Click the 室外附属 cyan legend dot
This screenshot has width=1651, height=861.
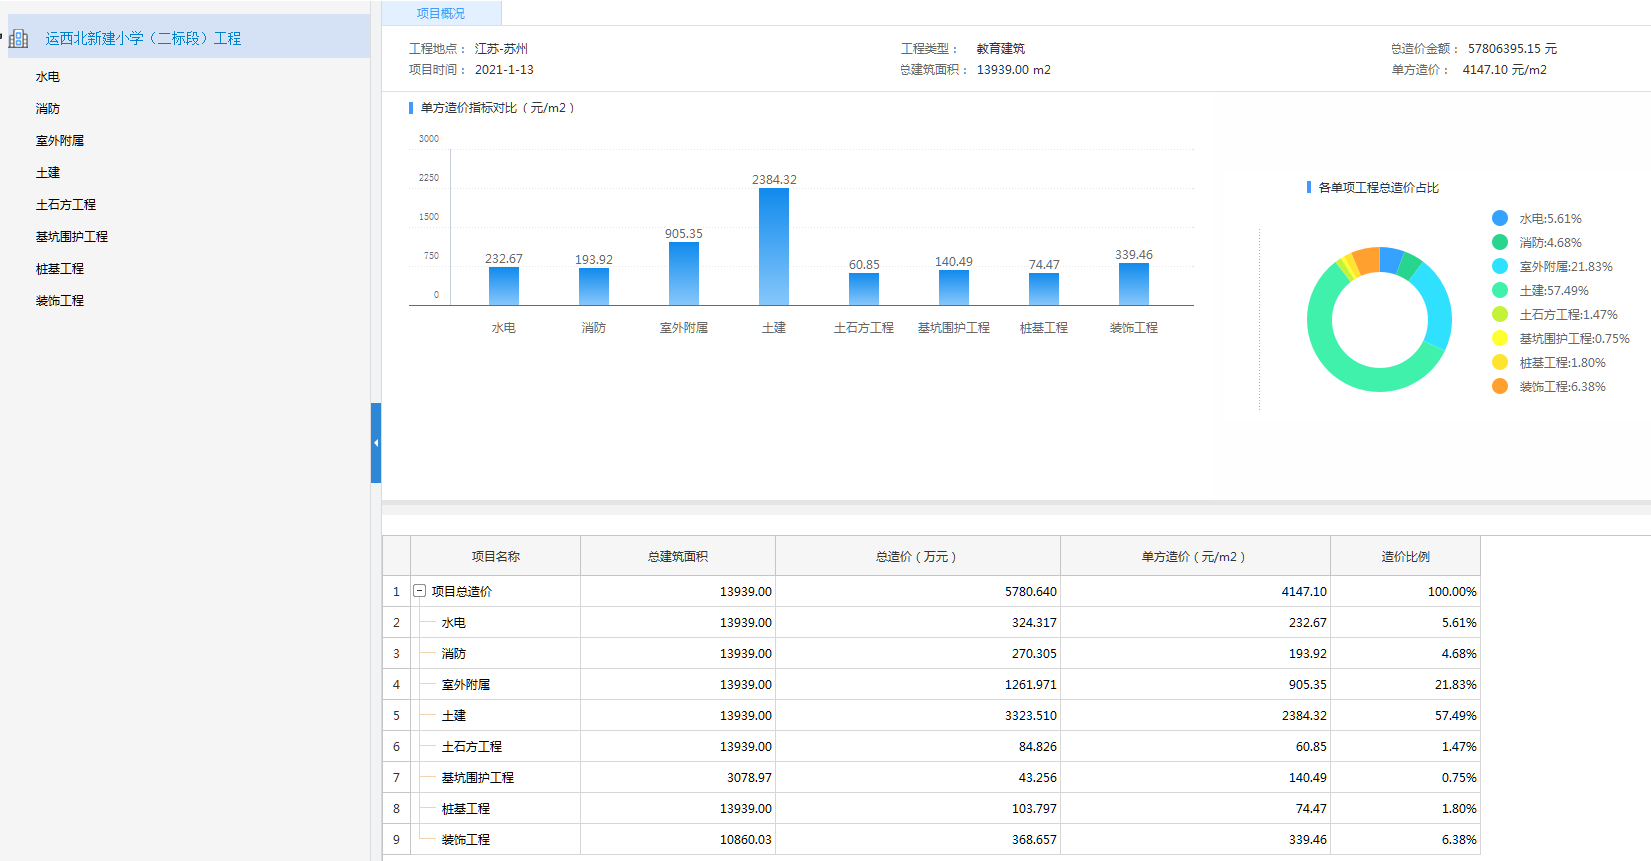(x=1500, y=267)
